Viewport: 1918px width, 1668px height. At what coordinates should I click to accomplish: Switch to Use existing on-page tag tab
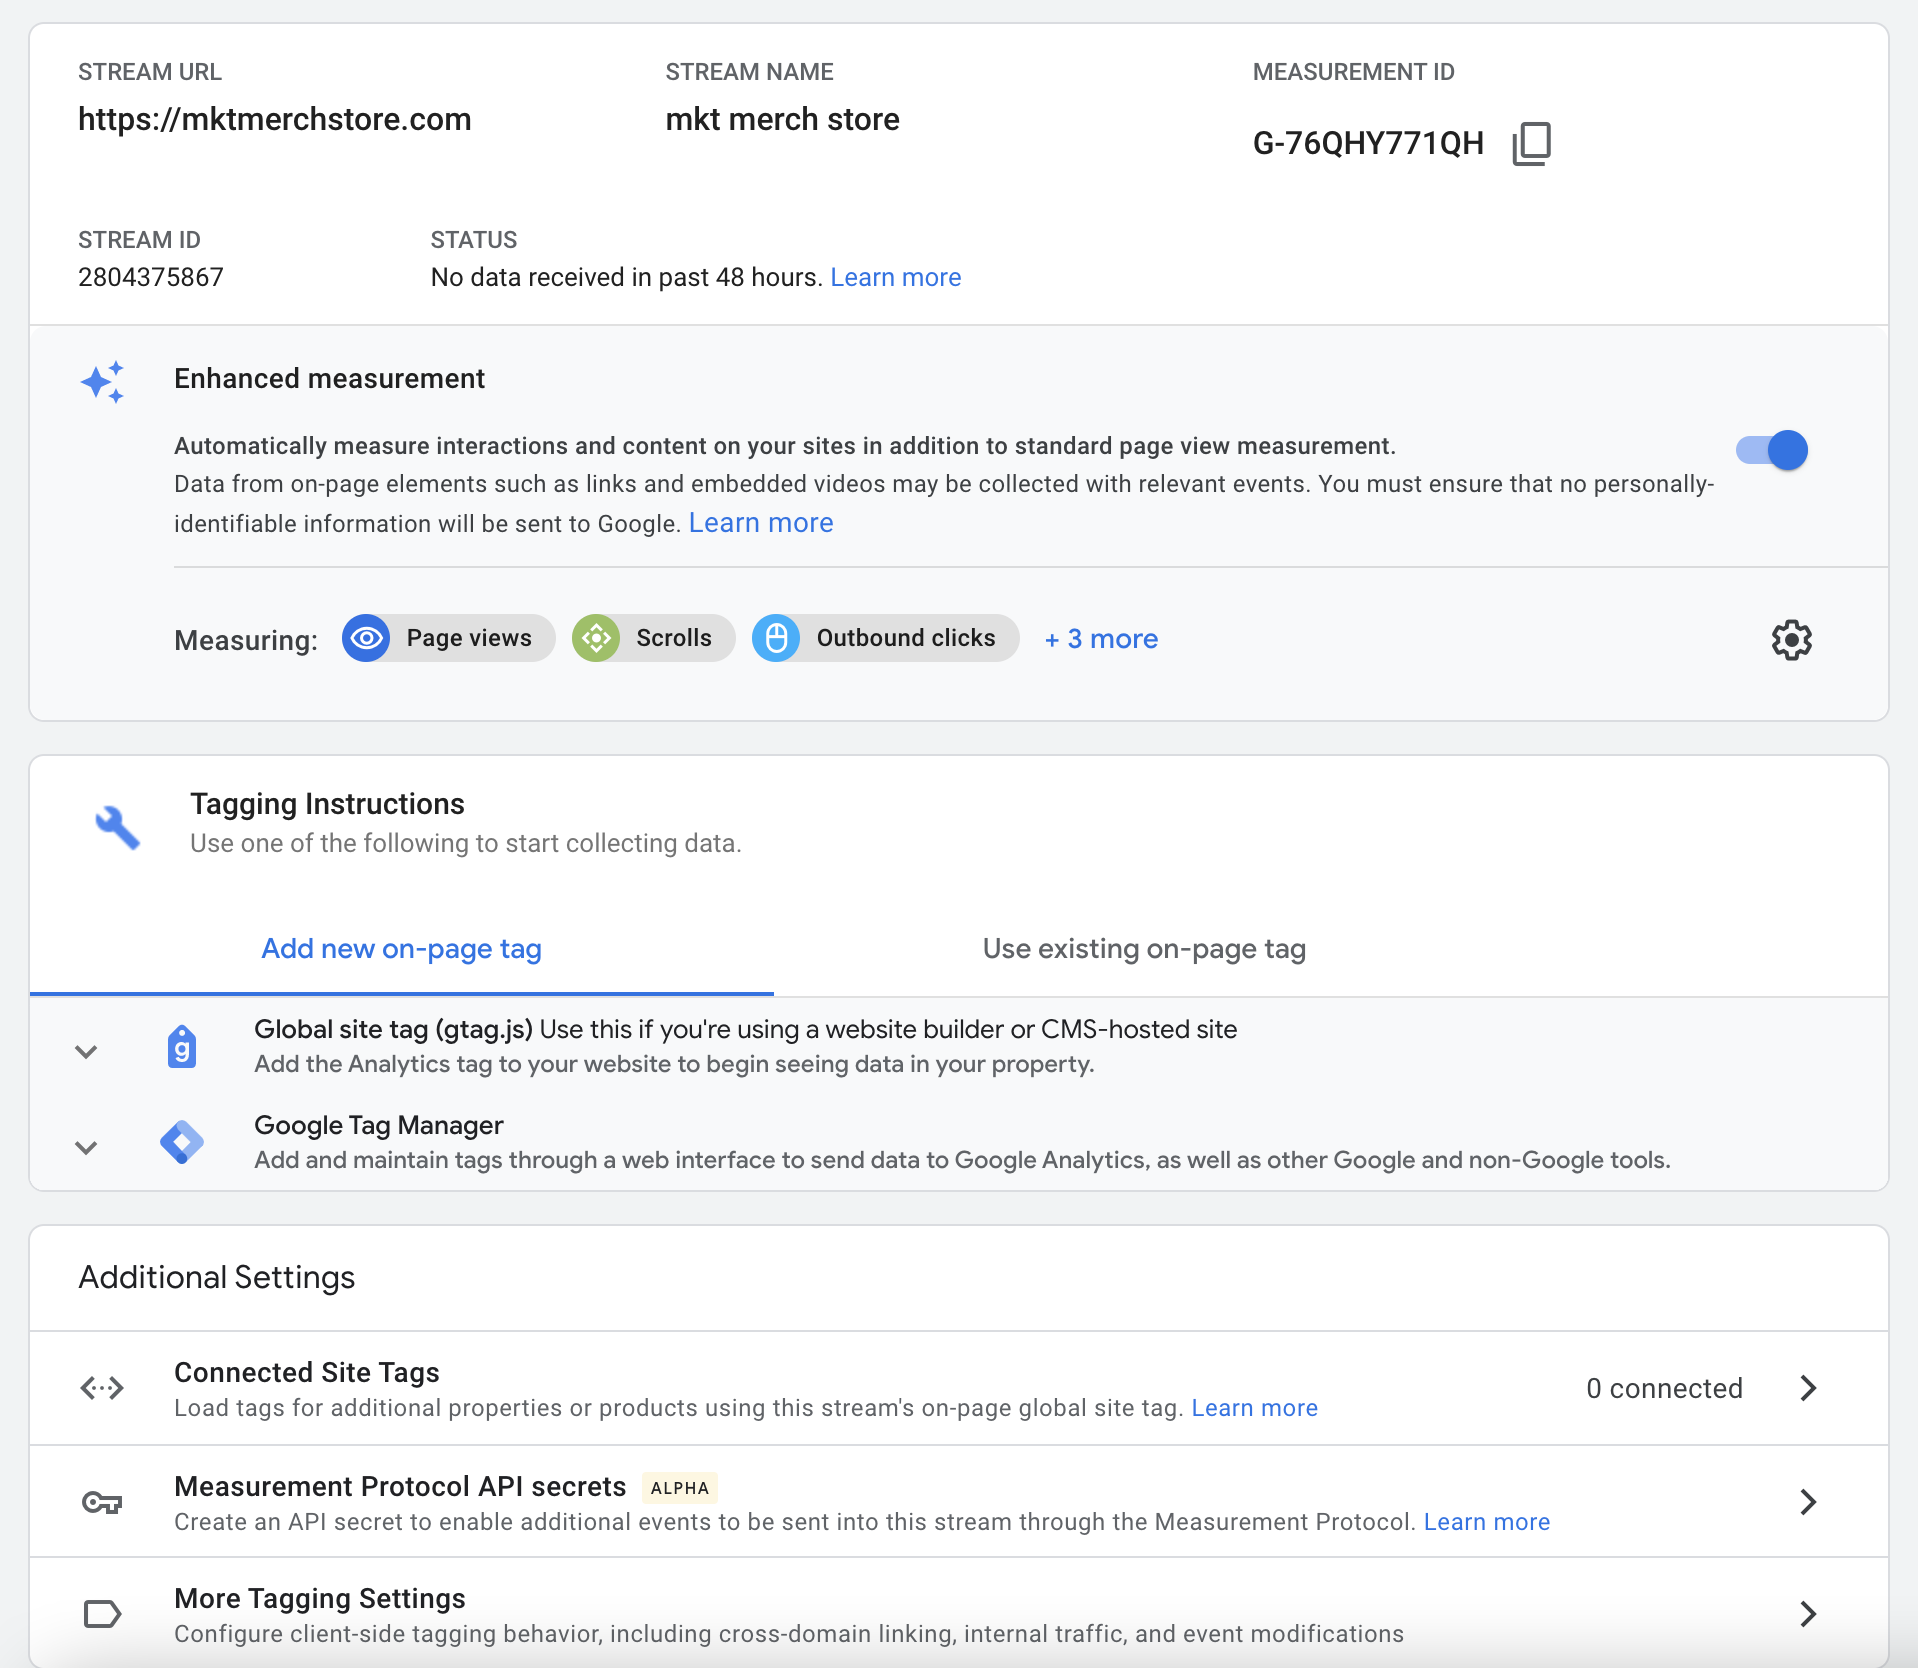pyautogui.click(x=1143, y=949)
